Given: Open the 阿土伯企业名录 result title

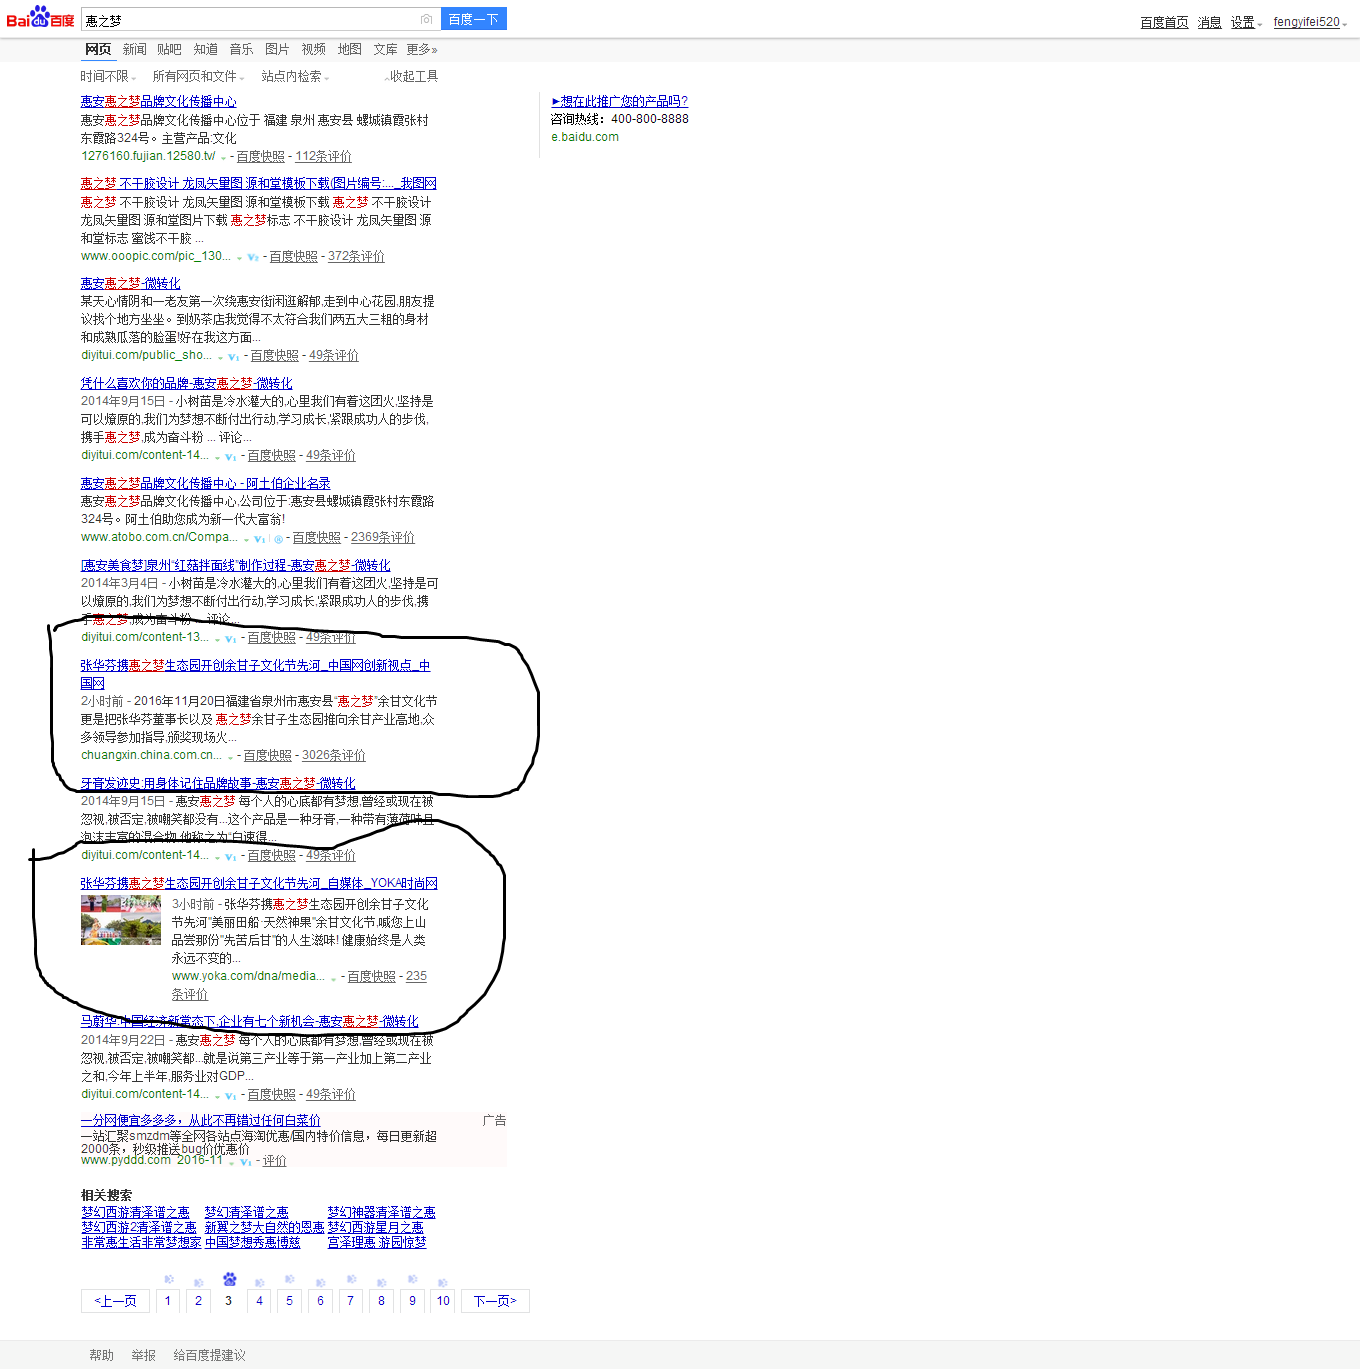Looking at the screenshot, I should point(206,484).
